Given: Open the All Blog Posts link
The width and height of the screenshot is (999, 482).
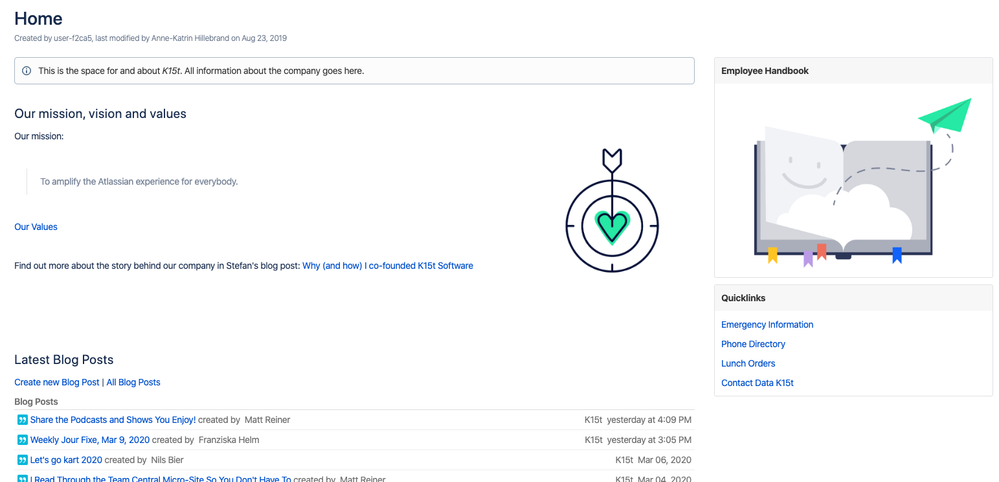Looking at the screenshot, I should click(133, 383).
